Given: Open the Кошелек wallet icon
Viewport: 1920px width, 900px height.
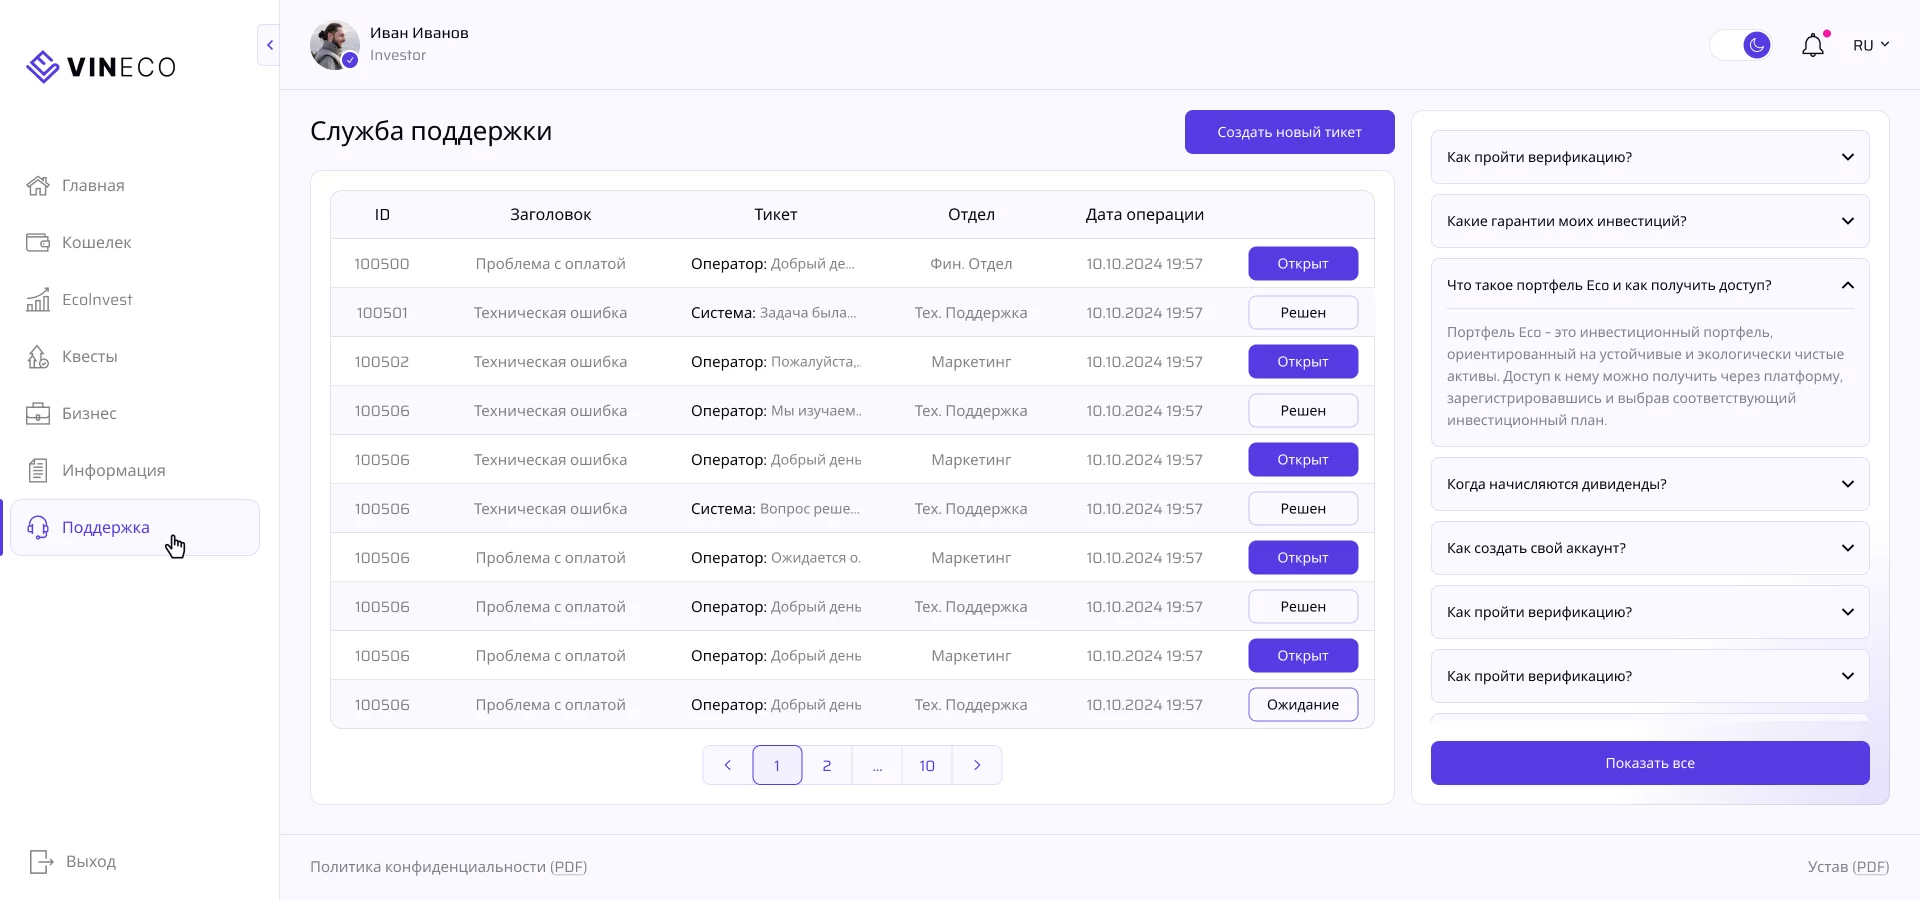Looking at the screenshot, I should pyautogui.click(x=38, y=243).
